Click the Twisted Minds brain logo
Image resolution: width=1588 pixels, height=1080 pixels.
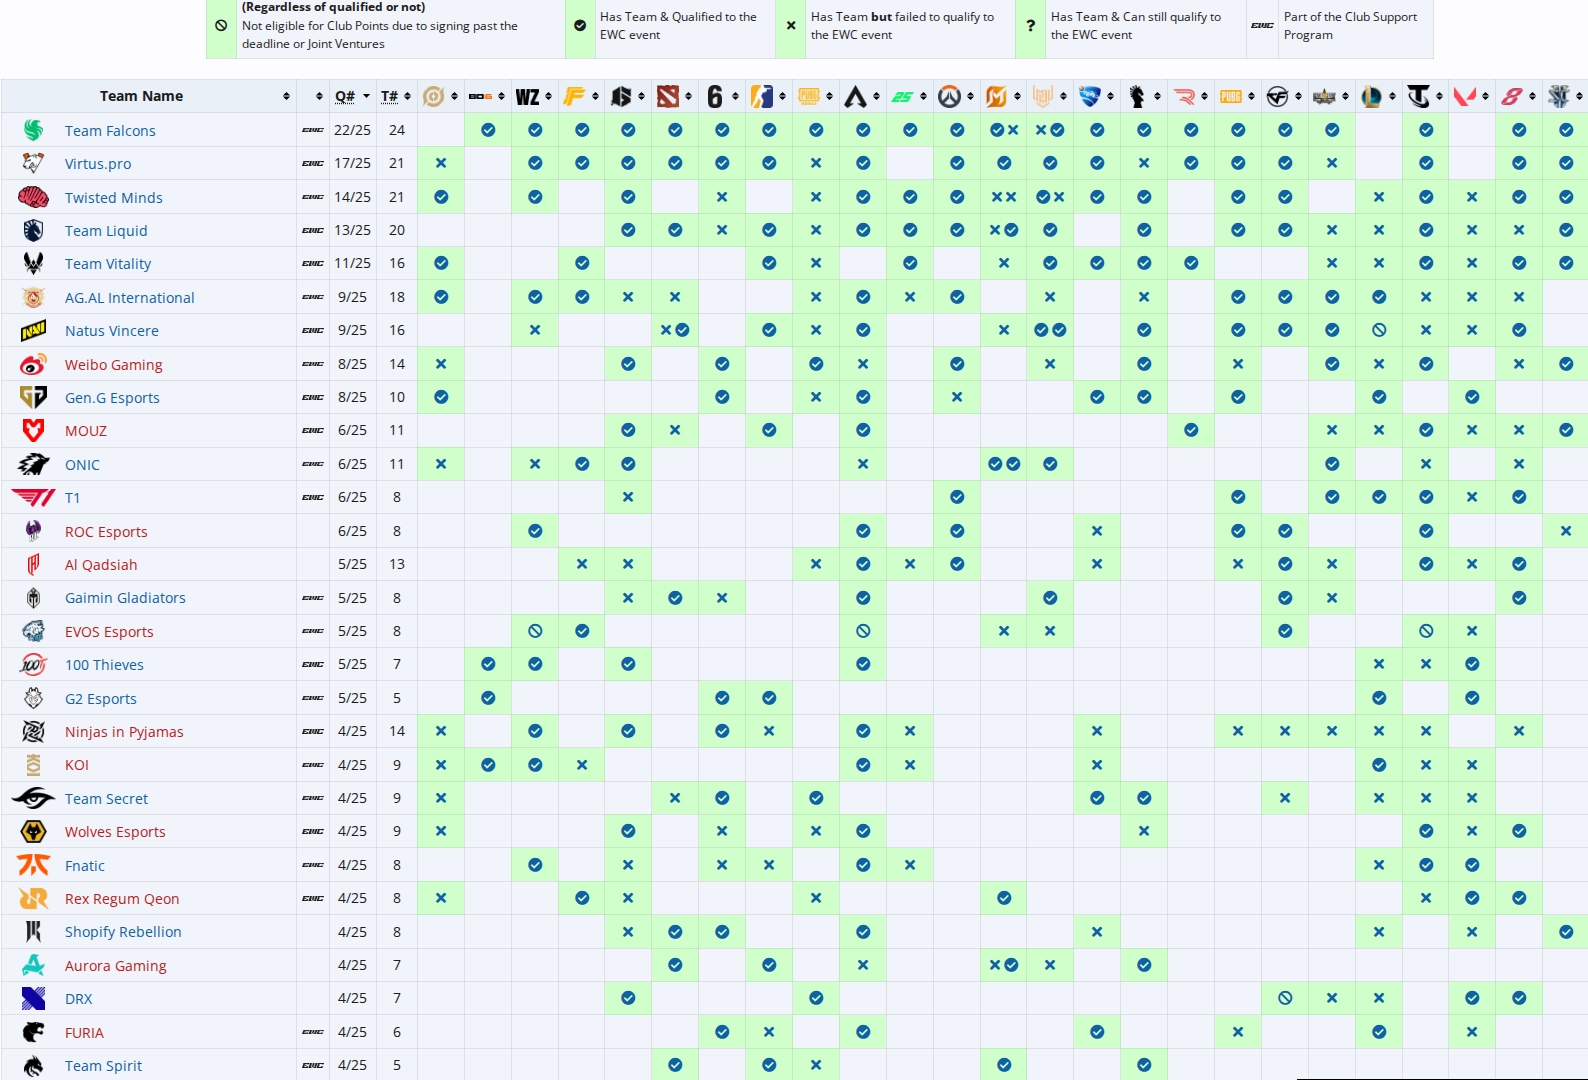point(33,197)
